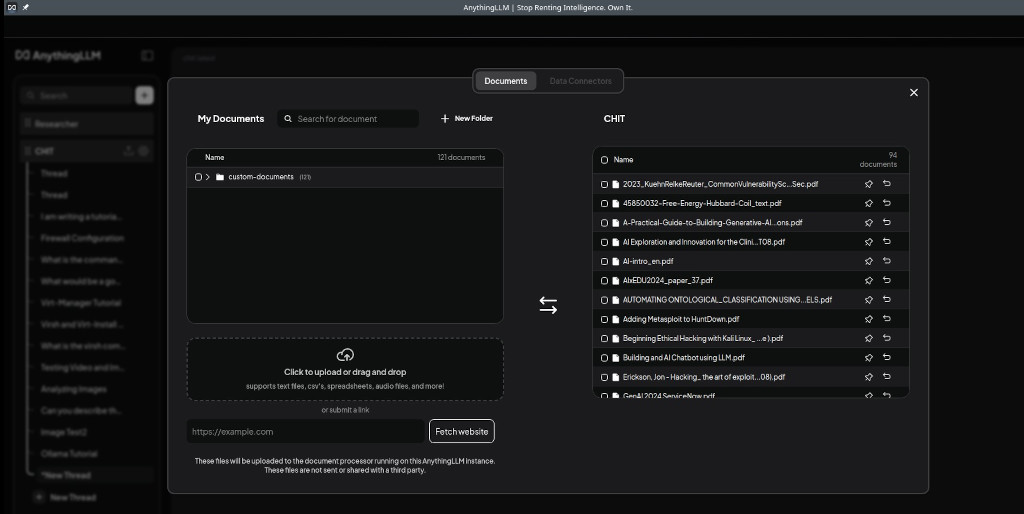Tick the AI-intro_en.pdf checkbox
The image size is (1024, 514).
[x=604, y=262]
